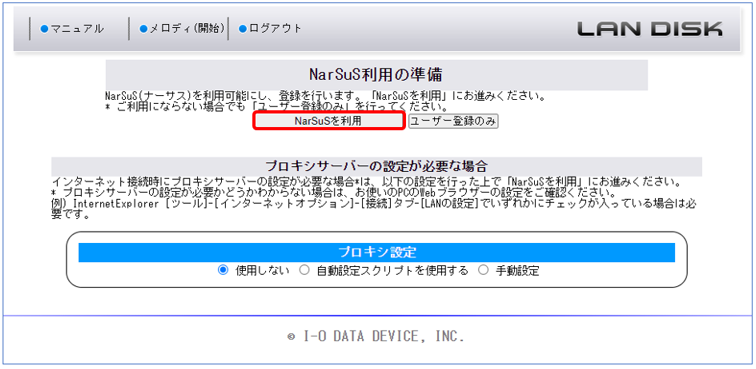
Task: Click the blue dot beside メロディ(開始)
Action: (x=144, y=29)
